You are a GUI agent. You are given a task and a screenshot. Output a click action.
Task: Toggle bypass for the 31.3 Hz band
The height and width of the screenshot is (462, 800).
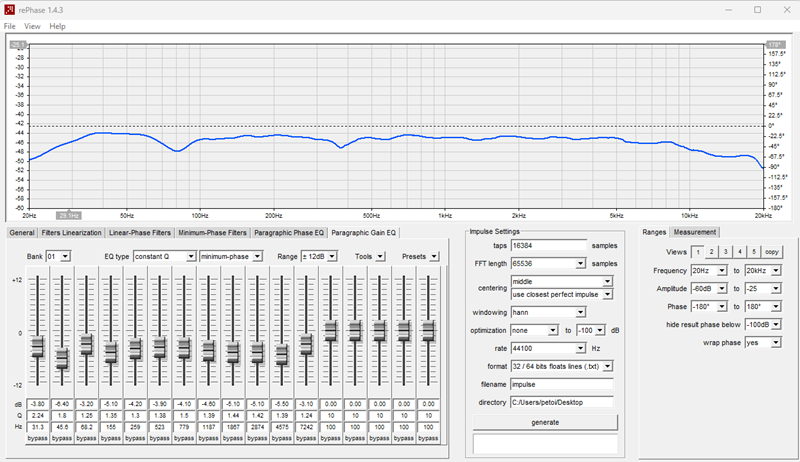click(37, 438)
